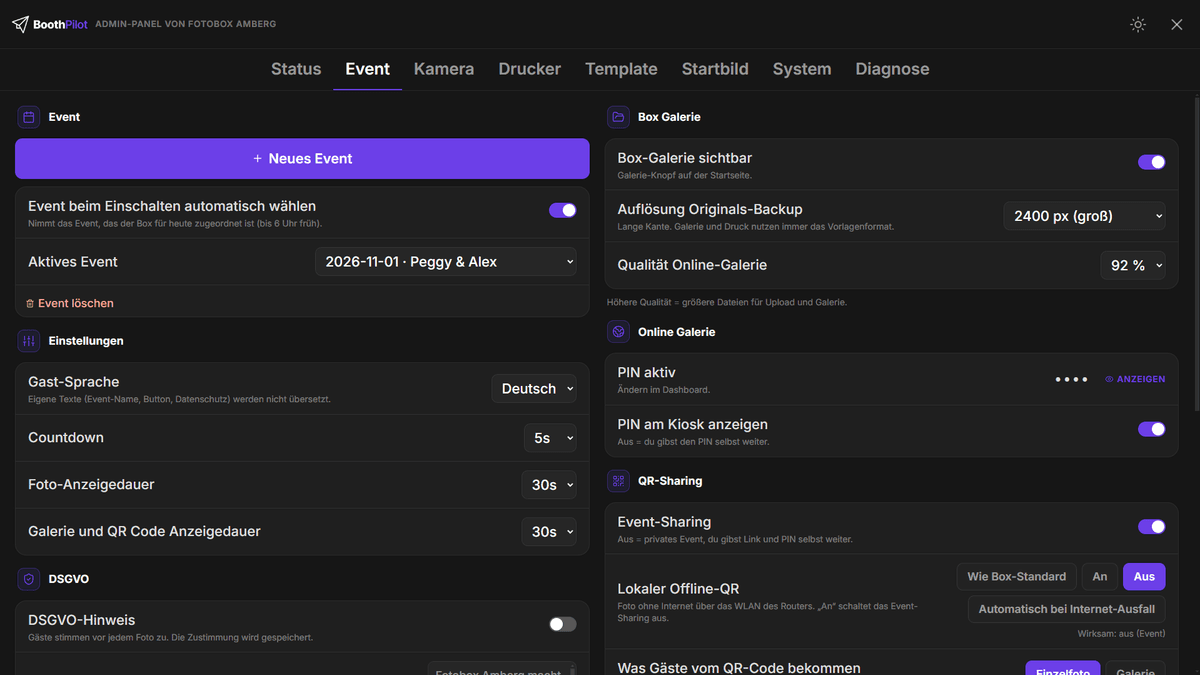Click the eye icon beside ANZEIGEN
Image resolution: width=1200 pixels, height=675 pixels.
(1110, 379)
